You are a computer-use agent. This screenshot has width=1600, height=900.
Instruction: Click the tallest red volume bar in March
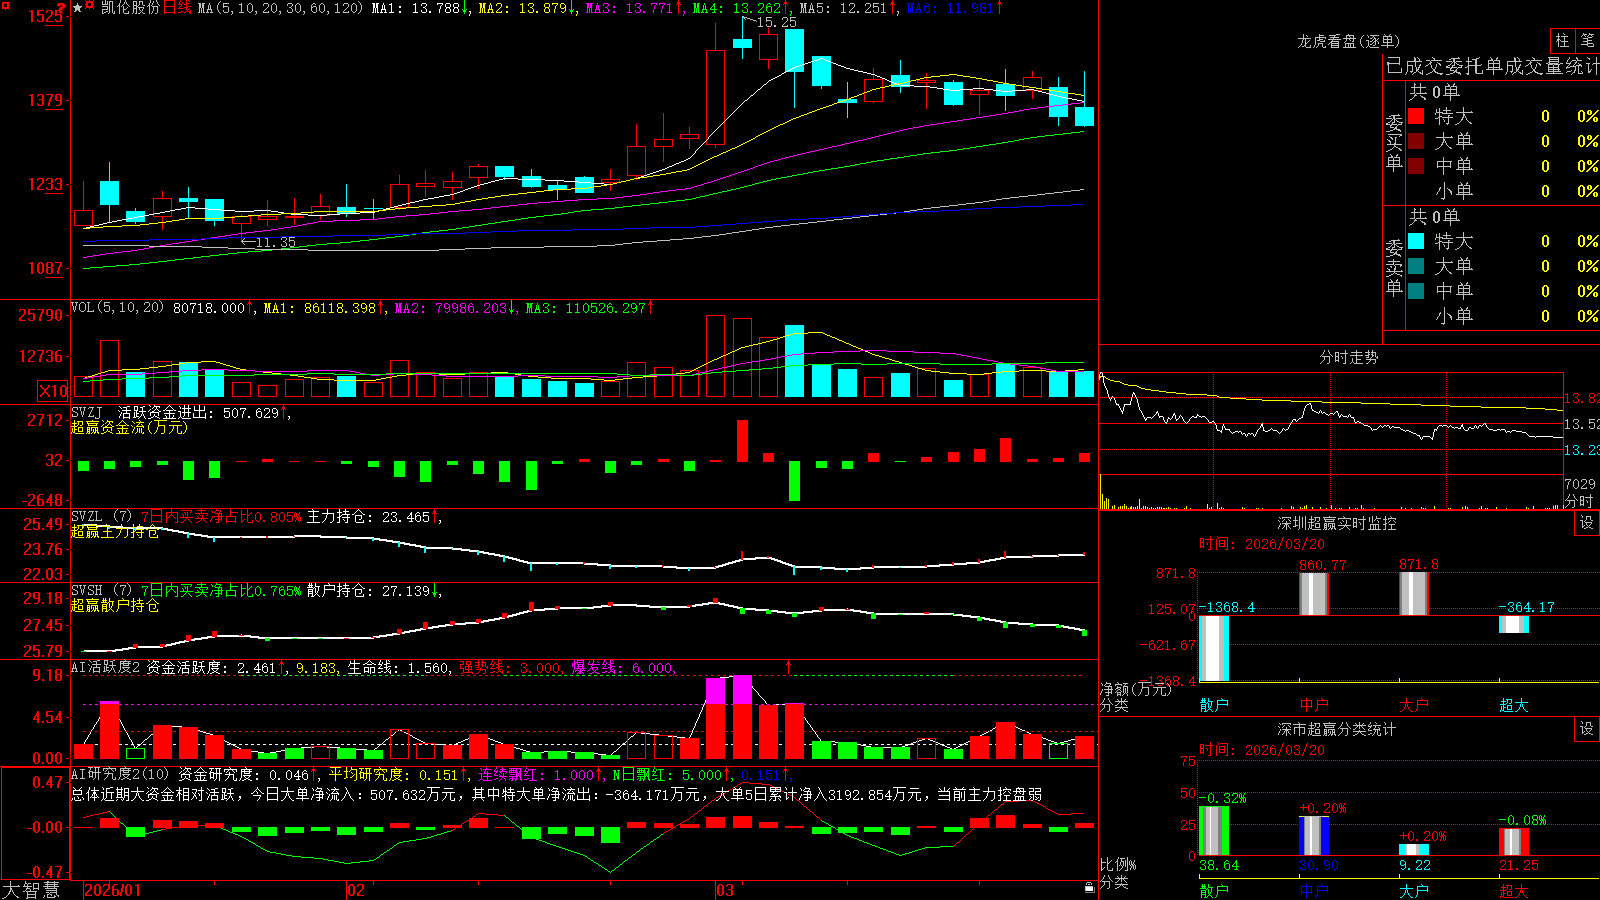click(715, 357)
